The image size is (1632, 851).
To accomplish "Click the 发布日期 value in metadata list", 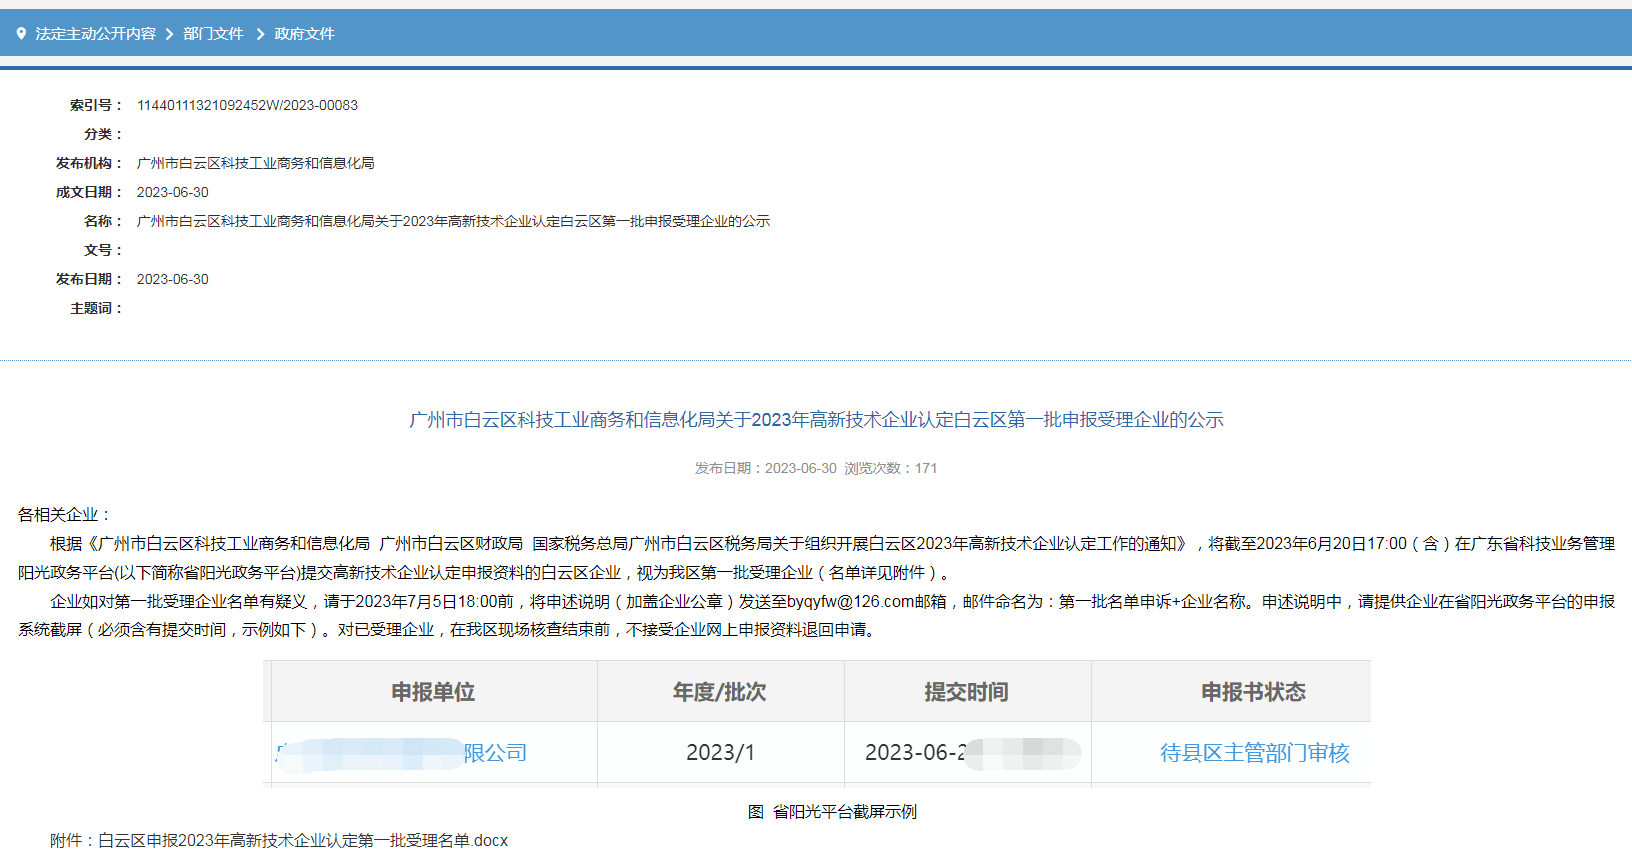I will pos(172,279).
